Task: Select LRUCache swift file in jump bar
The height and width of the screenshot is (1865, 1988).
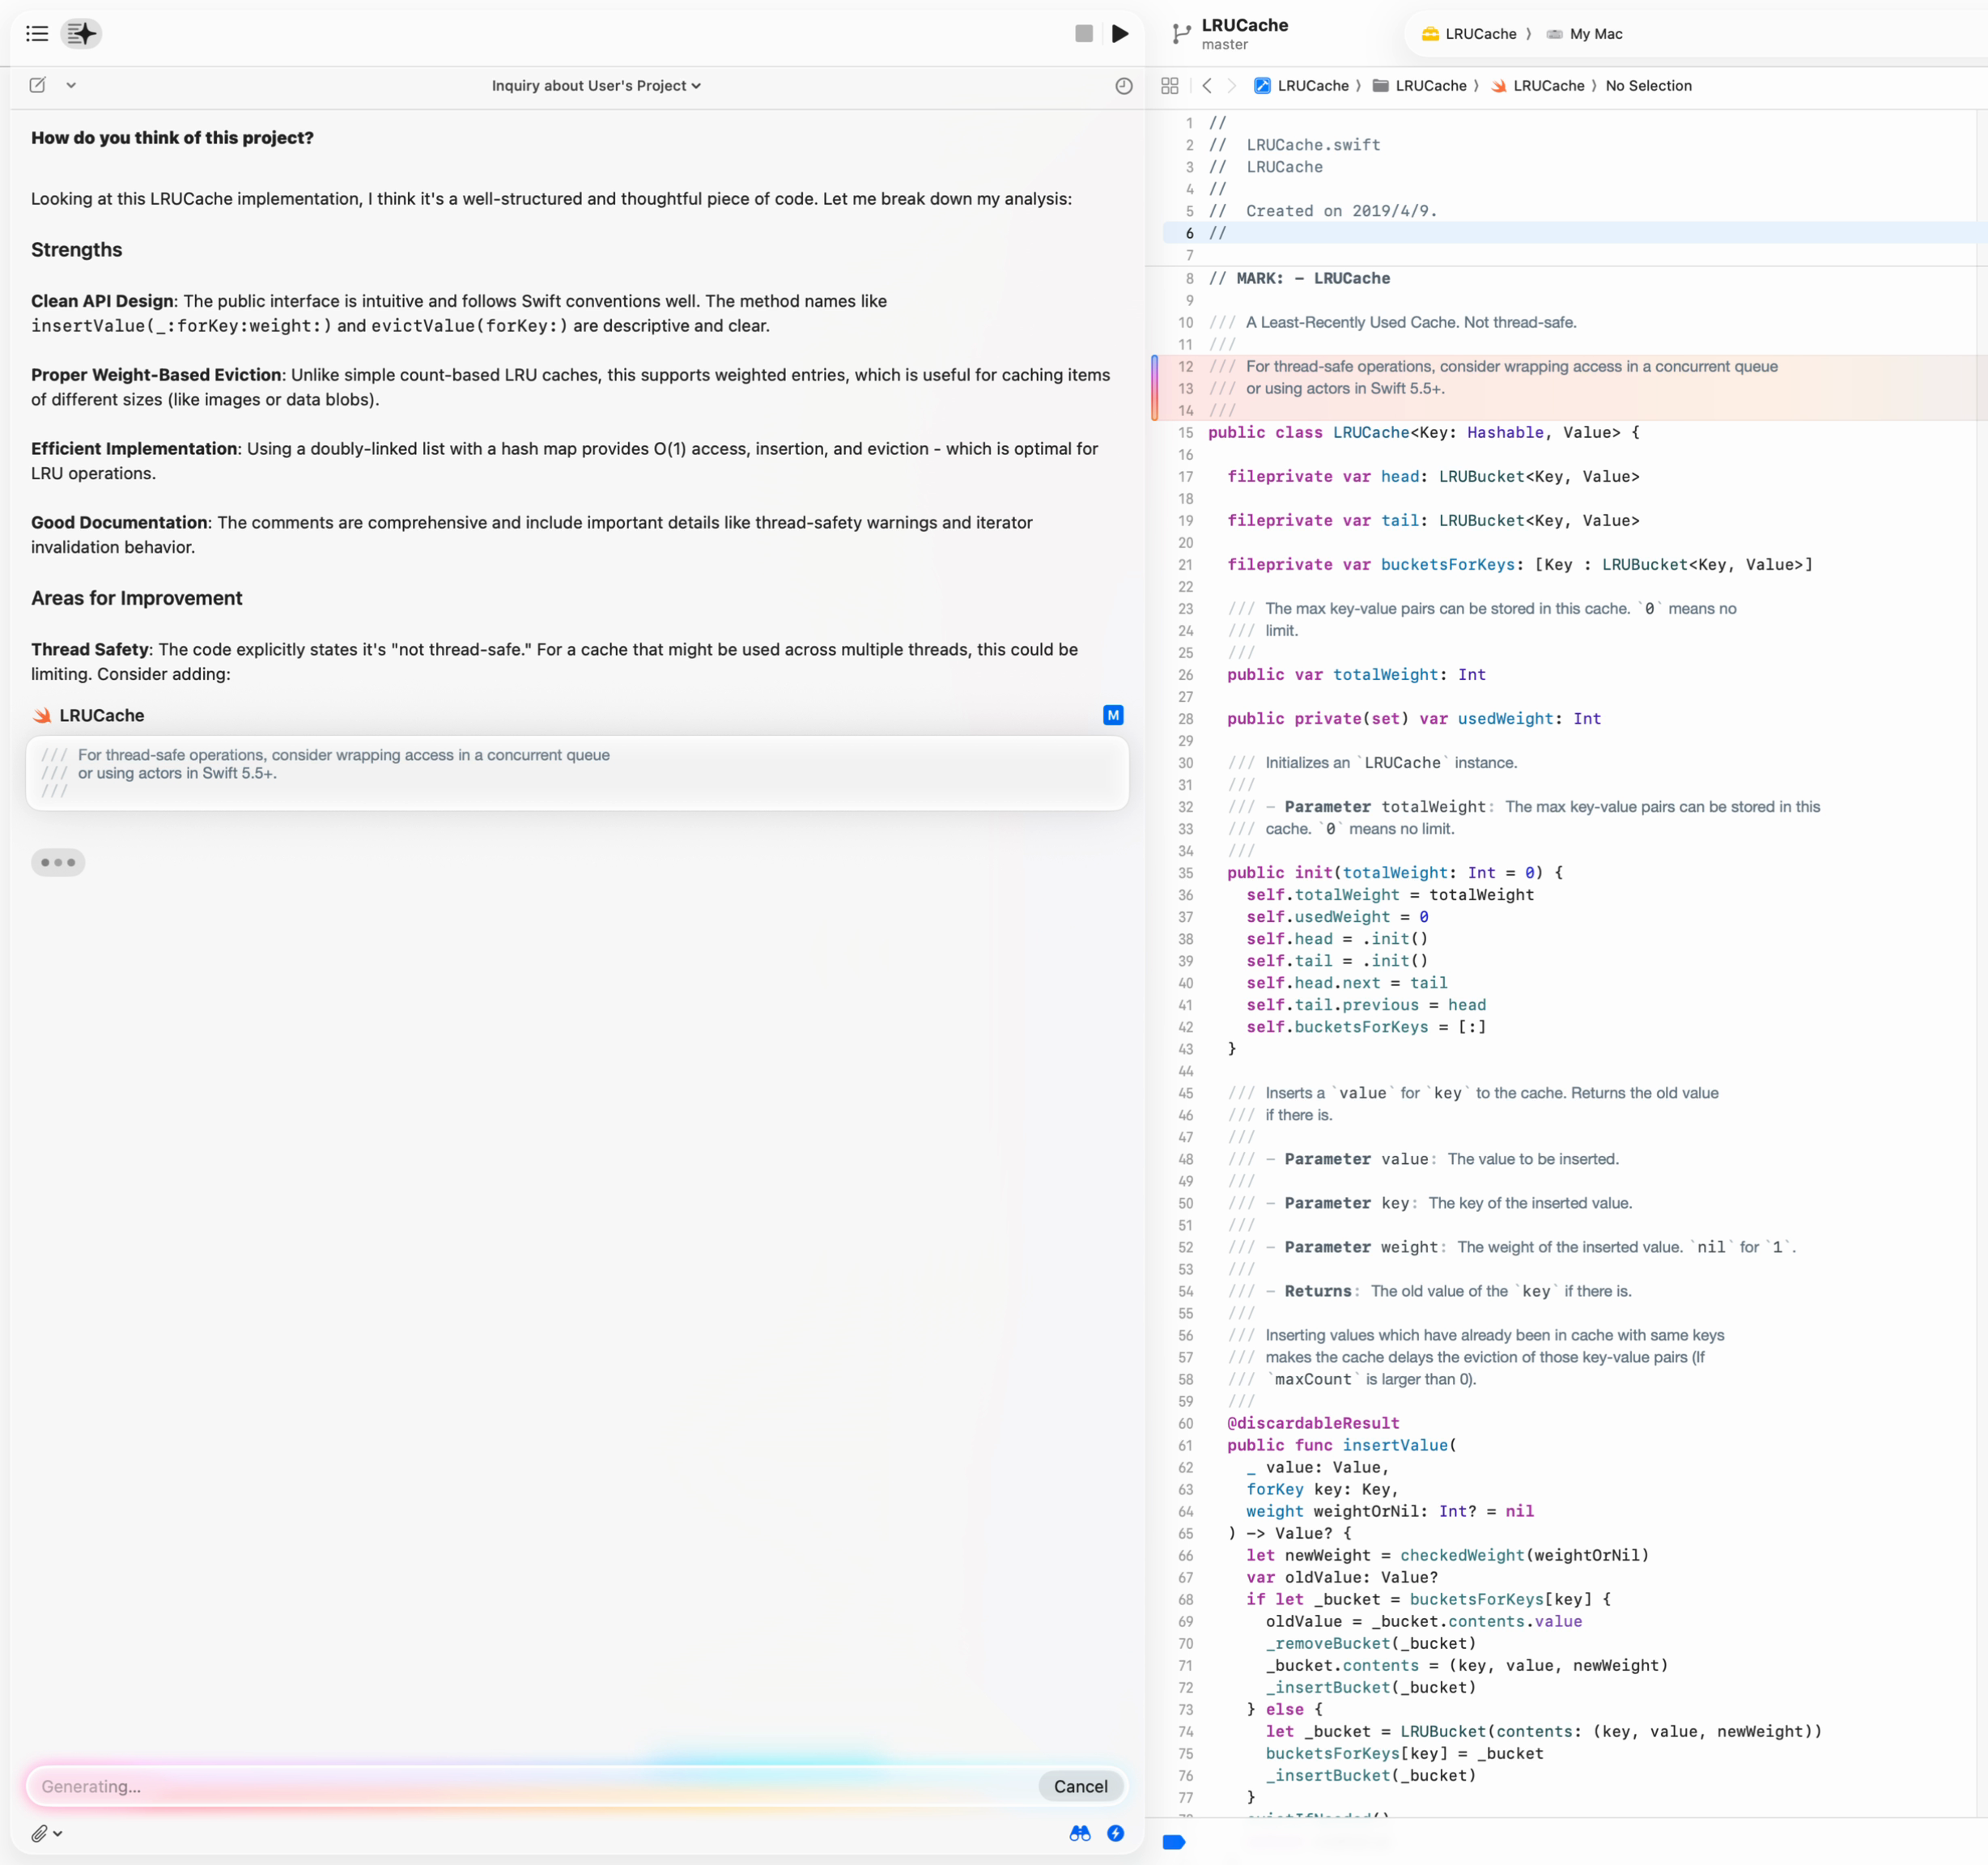Action: (x=1538, y=86)
